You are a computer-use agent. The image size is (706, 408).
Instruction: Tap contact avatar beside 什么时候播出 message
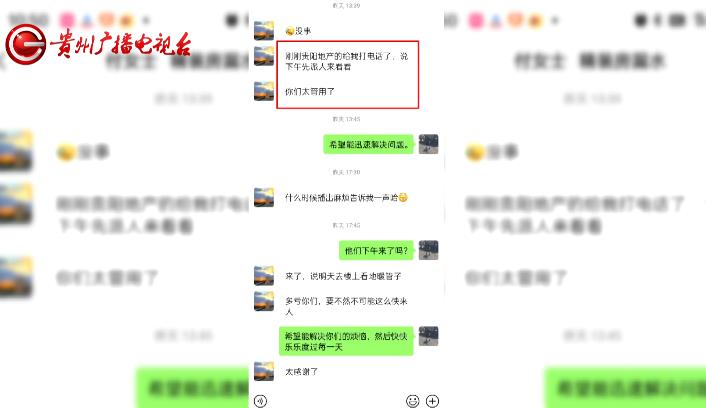(x=264, y=197)
